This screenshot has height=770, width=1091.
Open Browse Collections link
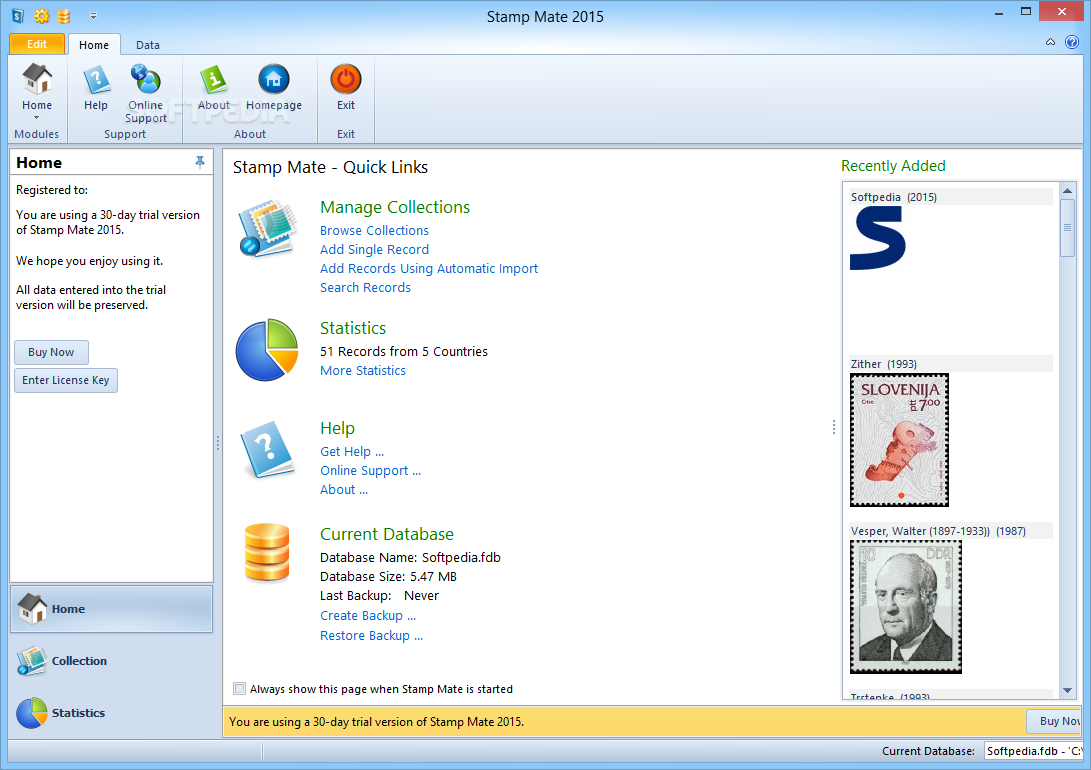pos(374,230)
